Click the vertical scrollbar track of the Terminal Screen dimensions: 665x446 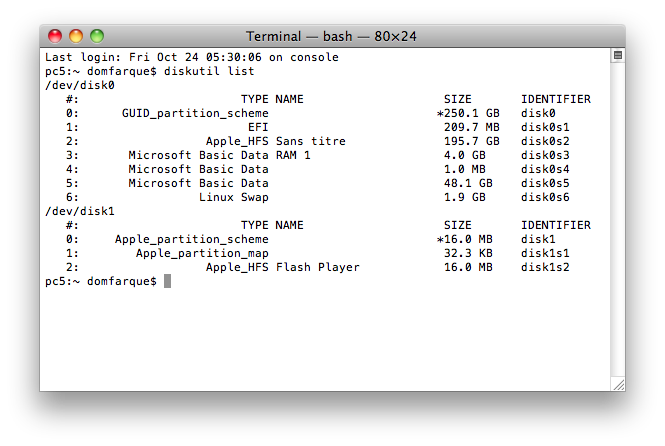618,219
